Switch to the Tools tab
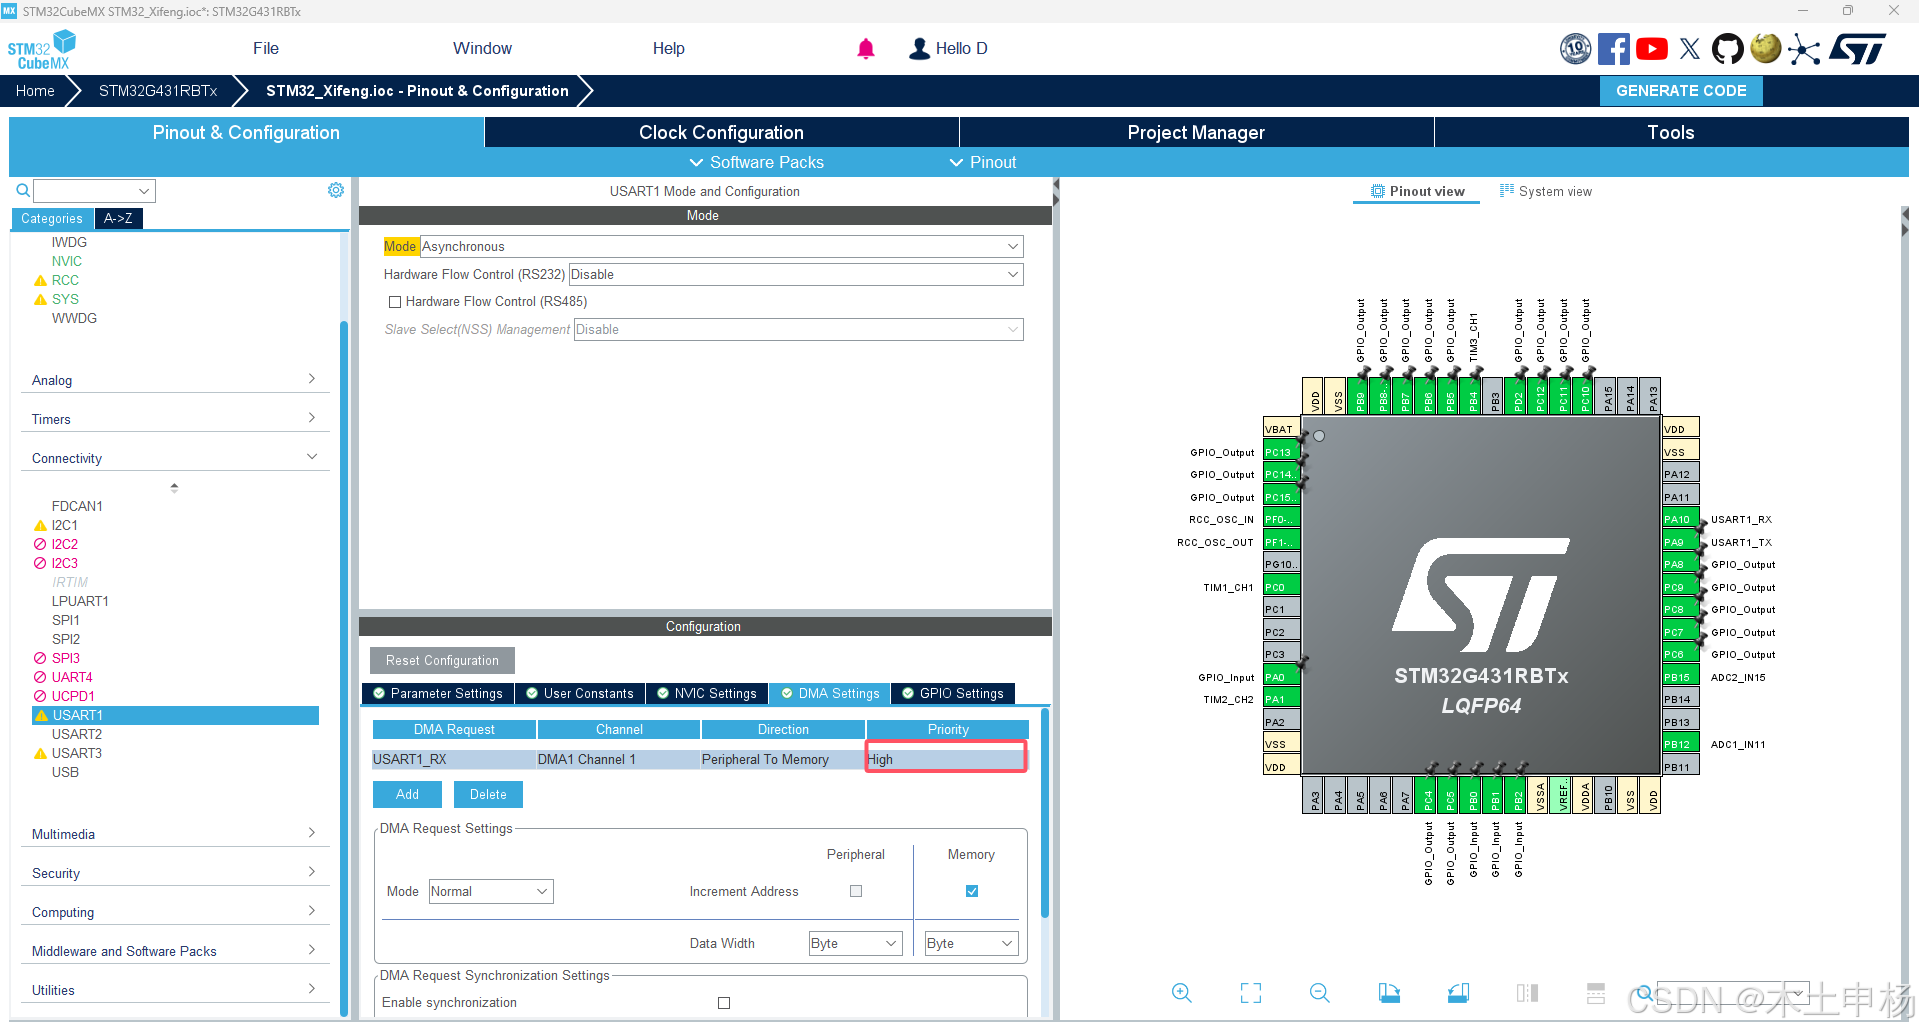The image size is (1920, 1032). (x=1671, y=133)
